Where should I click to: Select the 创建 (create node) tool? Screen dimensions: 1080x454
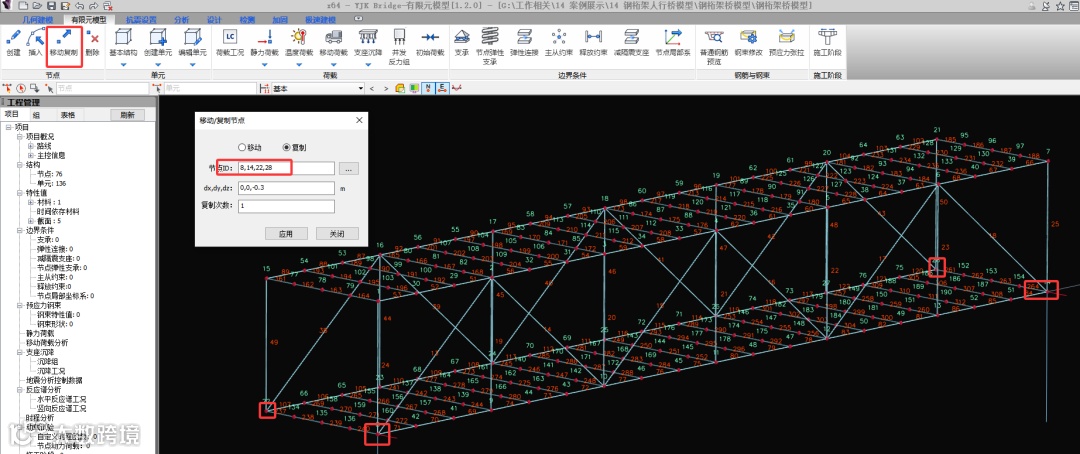[x=13, y=41]
